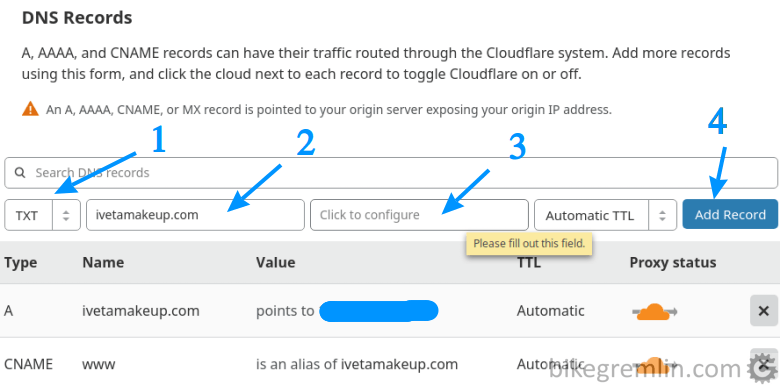Viewport: 780px width, 385px height.
Task: Delete the ivetamakeup.com A record
Action: [x=763, y=311]
